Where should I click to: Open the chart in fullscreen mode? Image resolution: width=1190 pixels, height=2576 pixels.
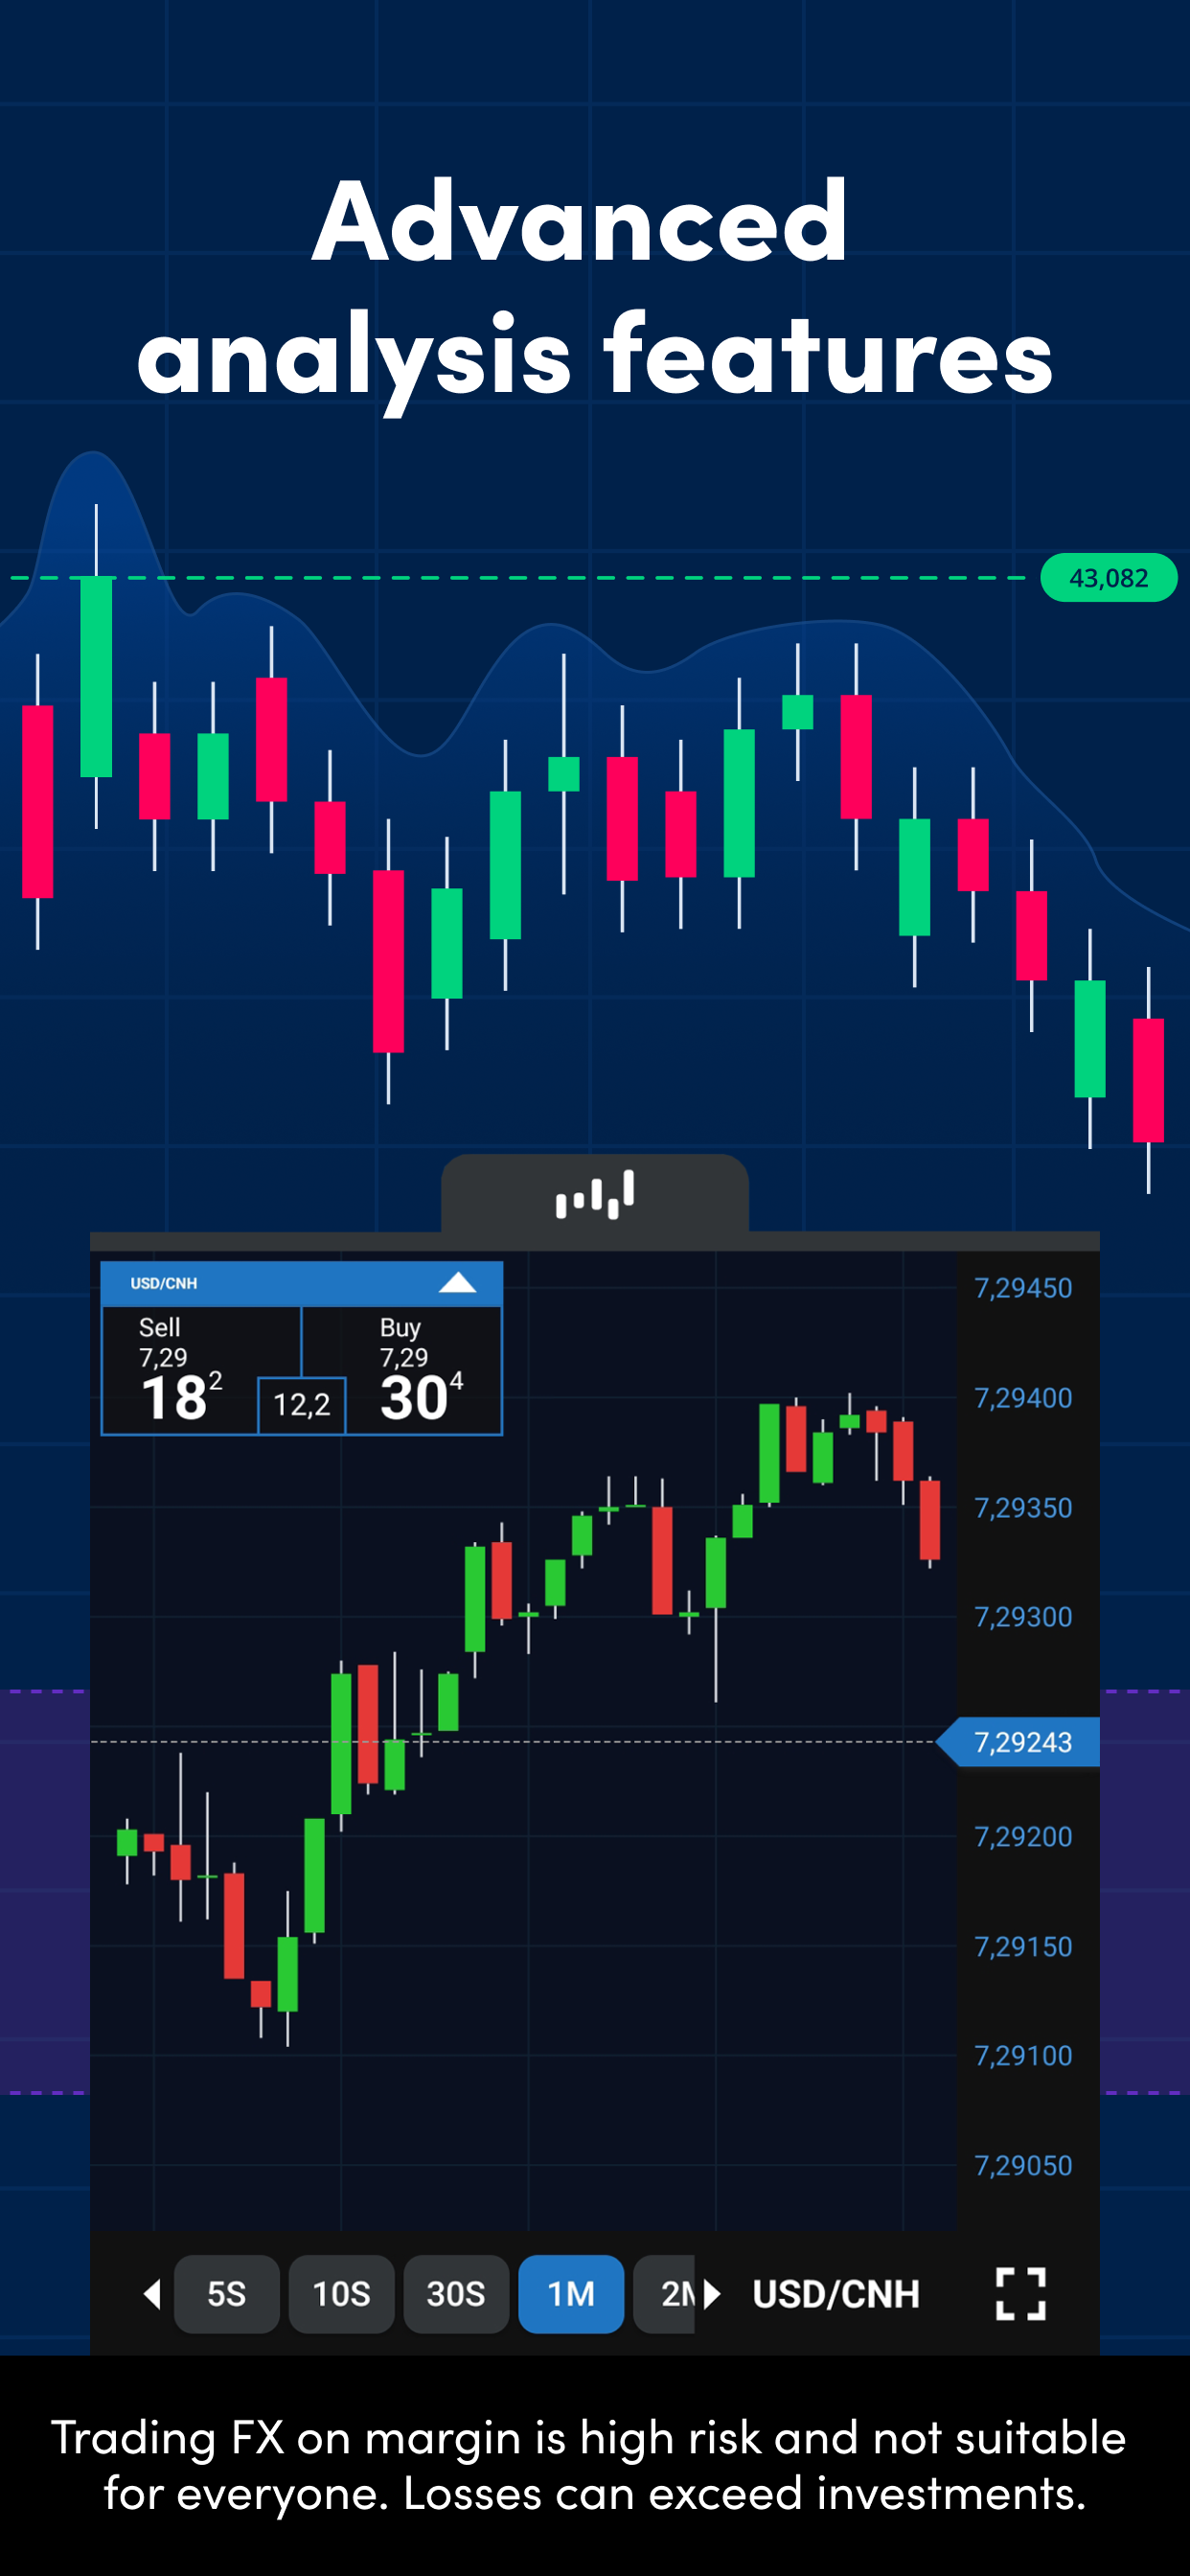coord(1020,2293)
